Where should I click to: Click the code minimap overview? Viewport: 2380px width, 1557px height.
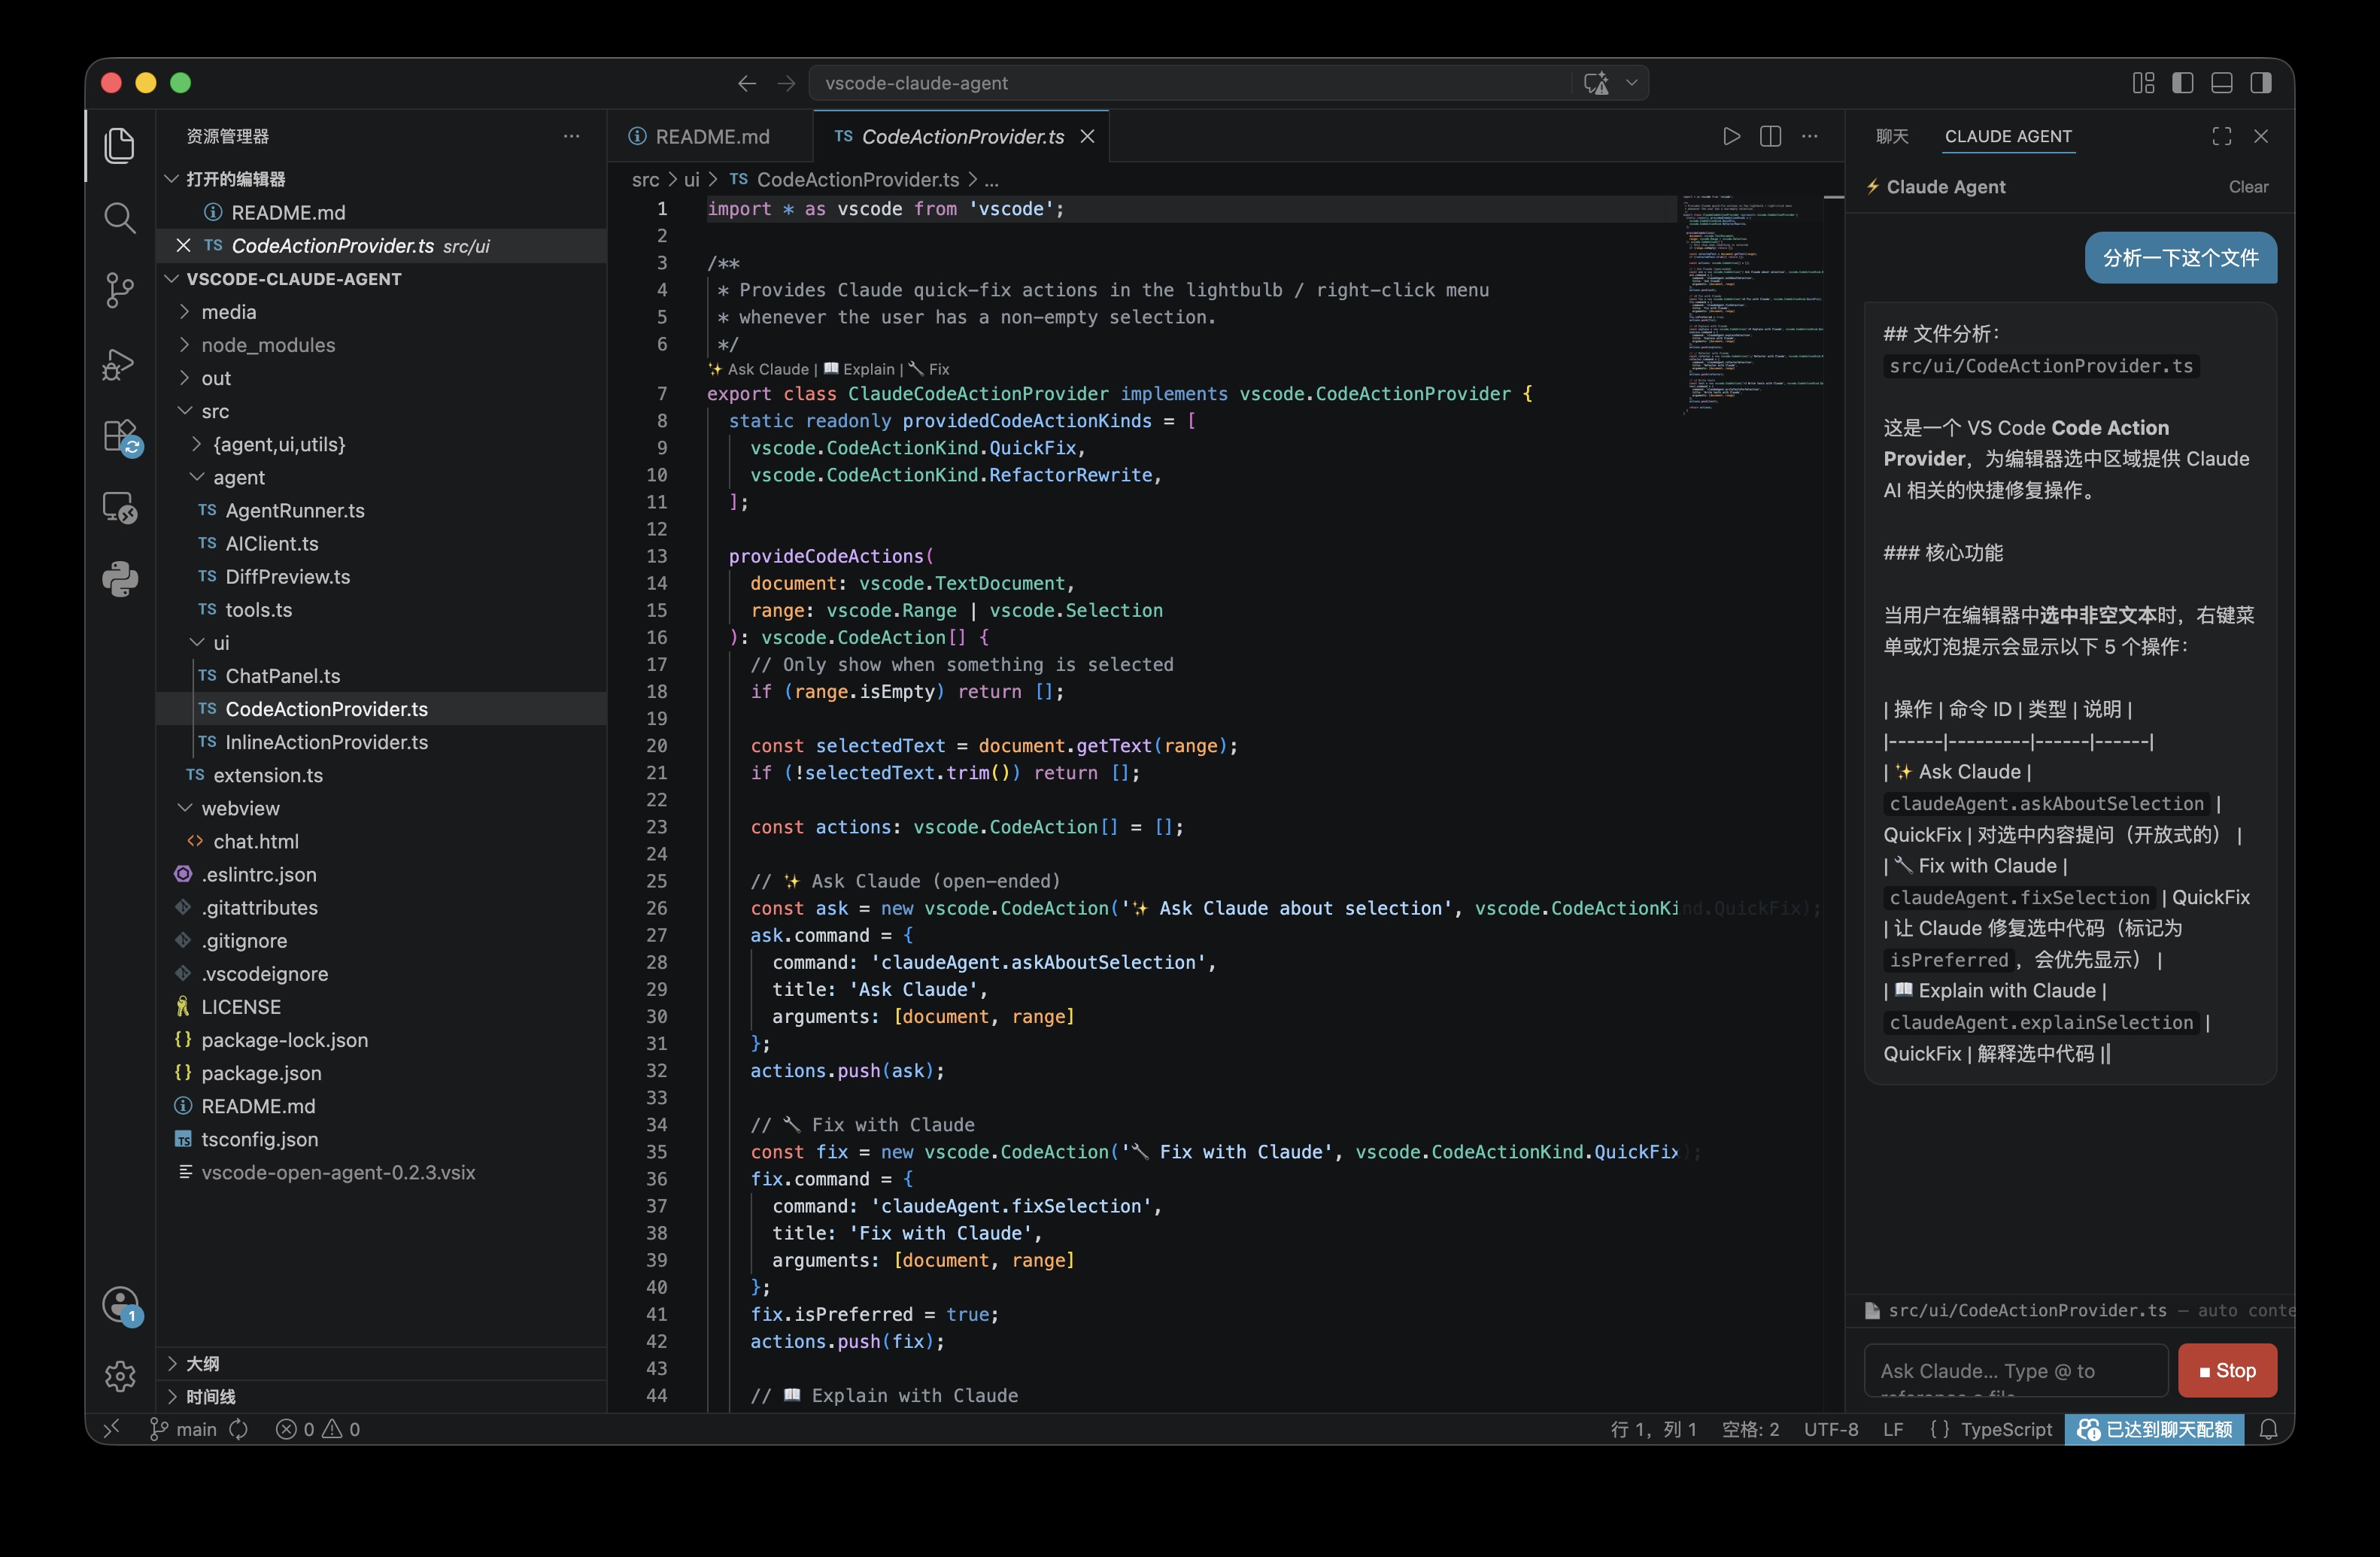1752,303
